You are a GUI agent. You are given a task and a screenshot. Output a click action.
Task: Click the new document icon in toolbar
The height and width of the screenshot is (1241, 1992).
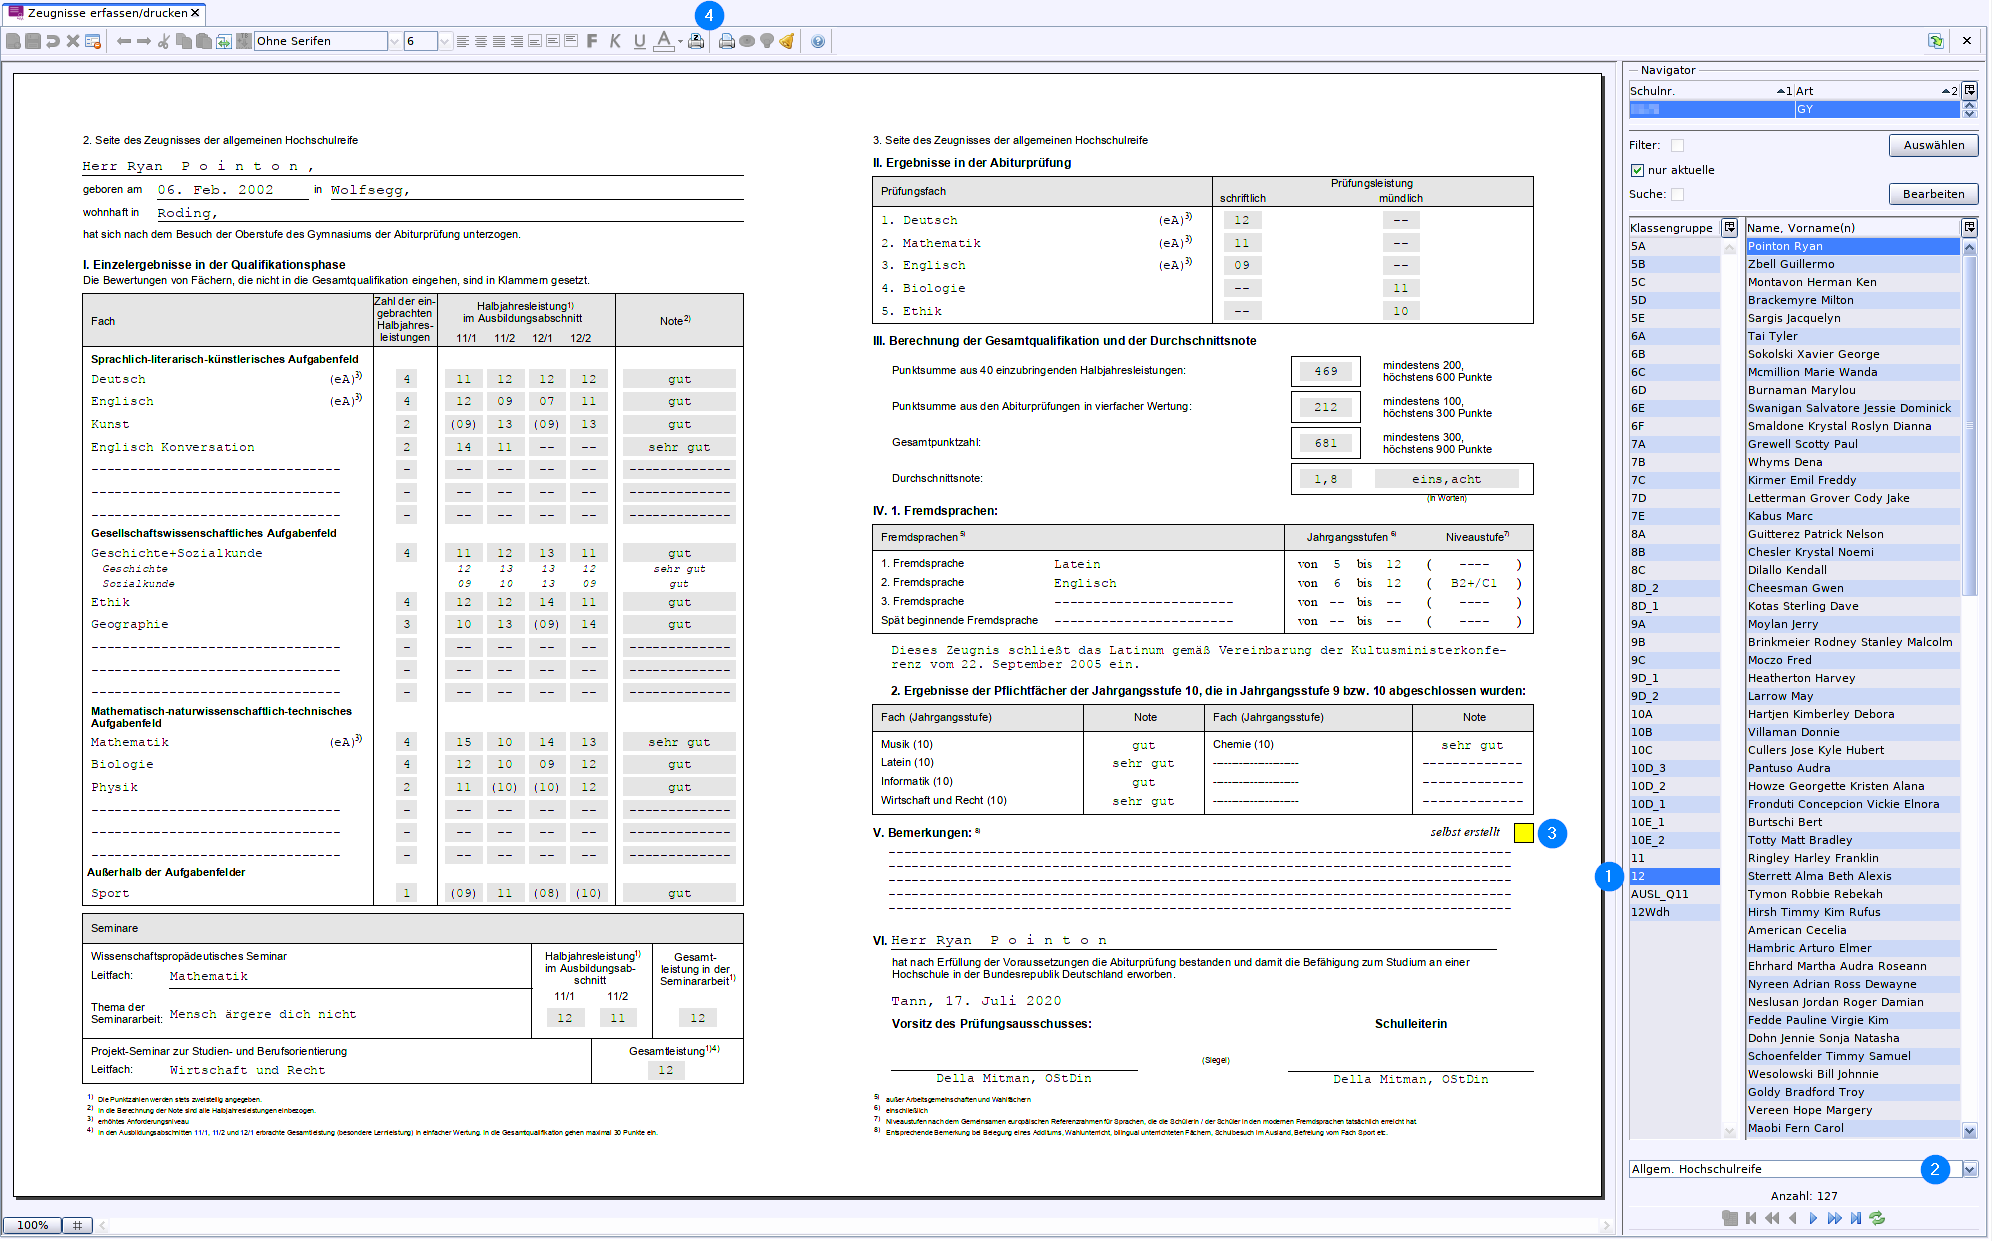coord(13,41)
